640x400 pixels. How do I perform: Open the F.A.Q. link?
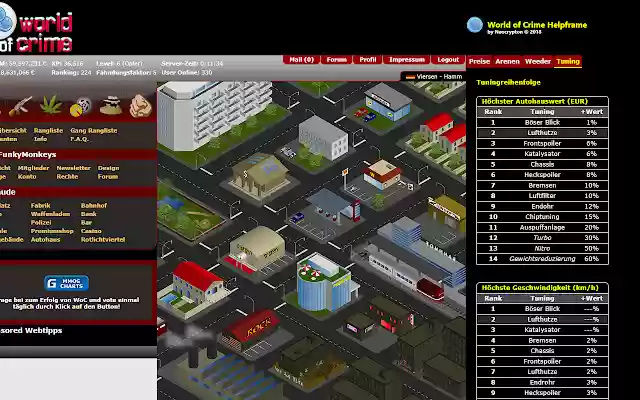[79, 139]
